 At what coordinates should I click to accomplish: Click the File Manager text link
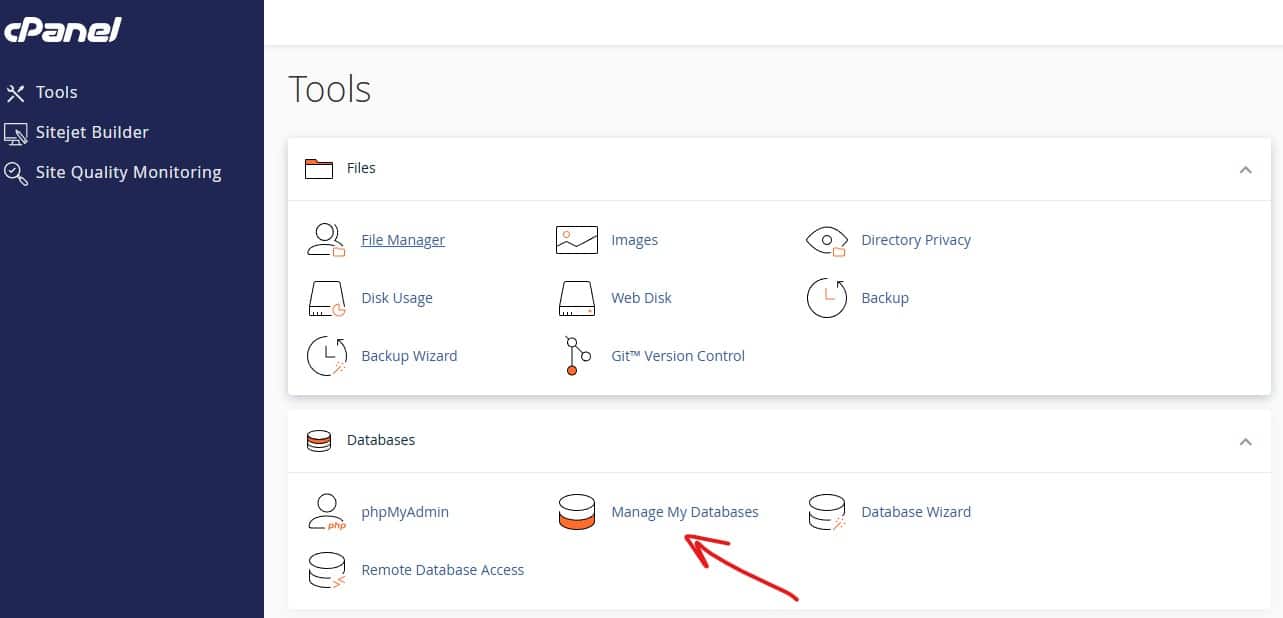pos(403,240)
